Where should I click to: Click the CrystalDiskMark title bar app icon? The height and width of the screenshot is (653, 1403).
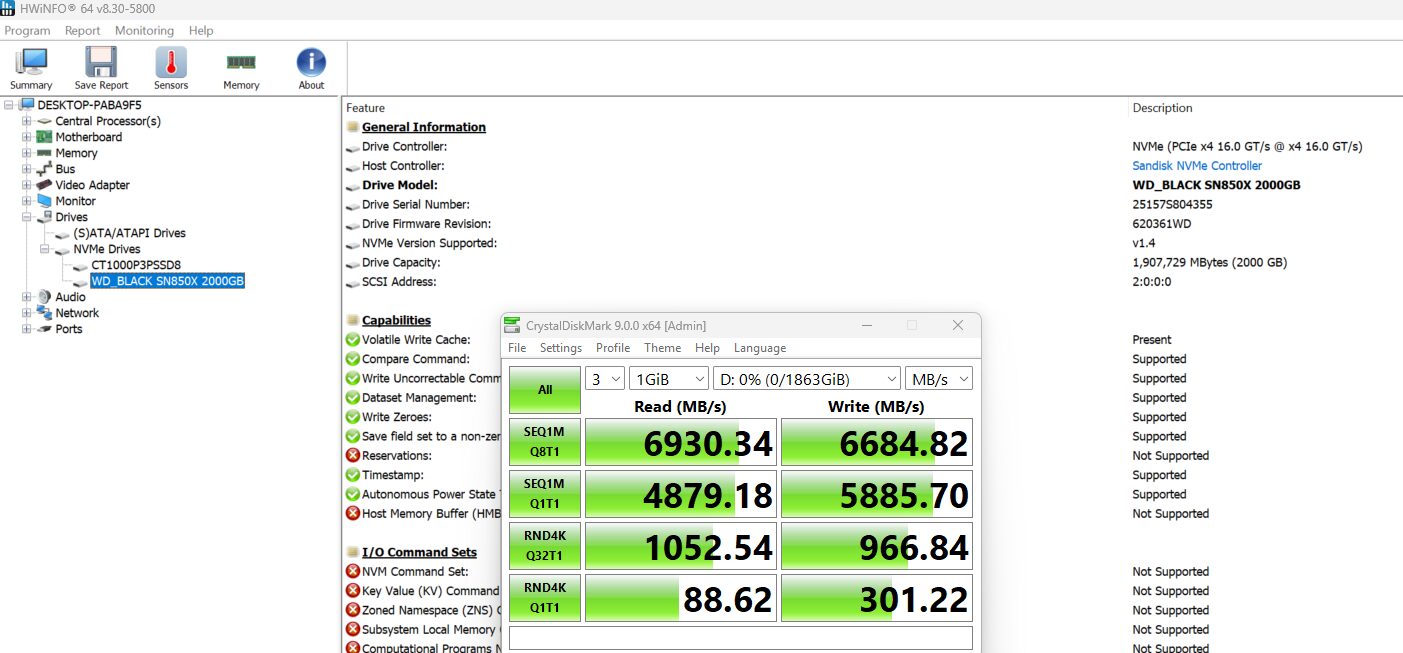point(513,325)
